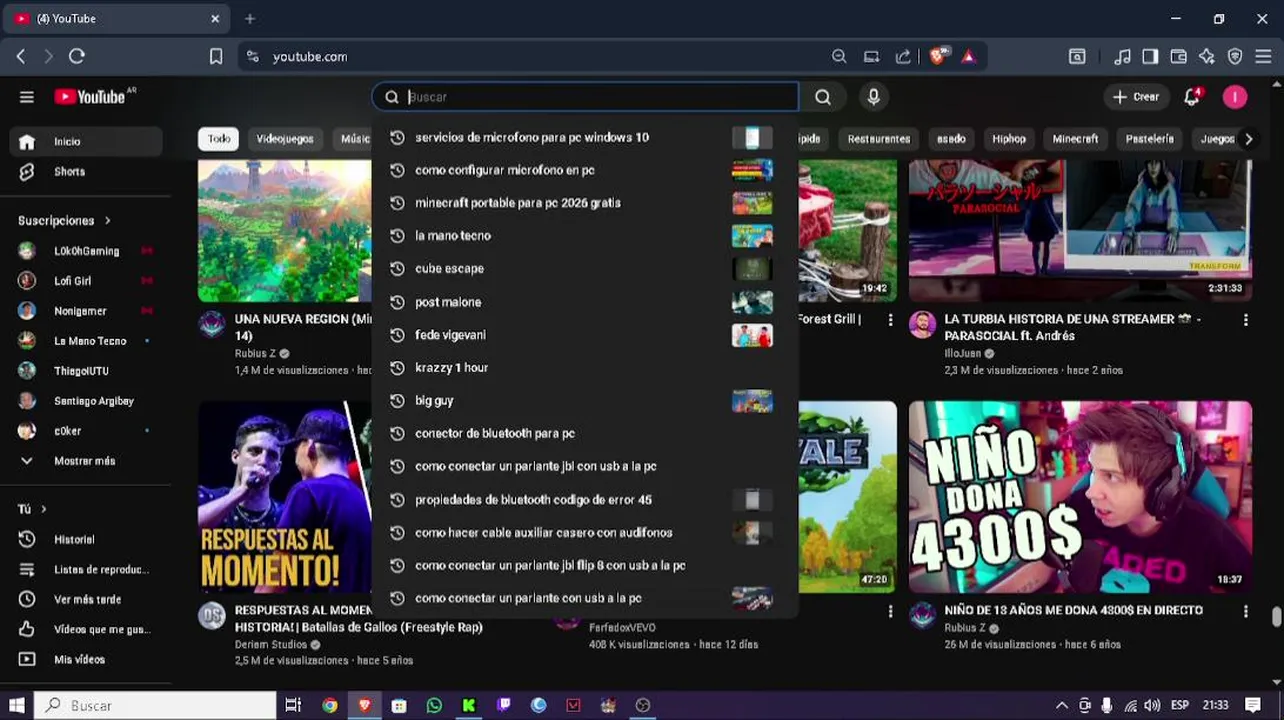Open the Windows Start menu

16,705
